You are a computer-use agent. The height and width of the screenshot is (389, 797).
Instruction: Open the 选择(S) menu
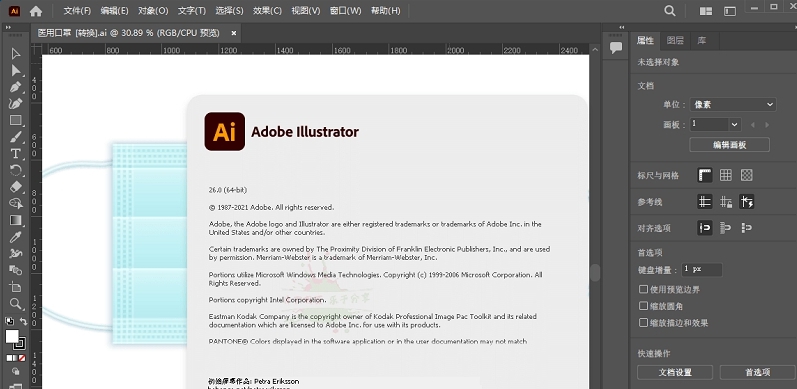coord(229,11)
